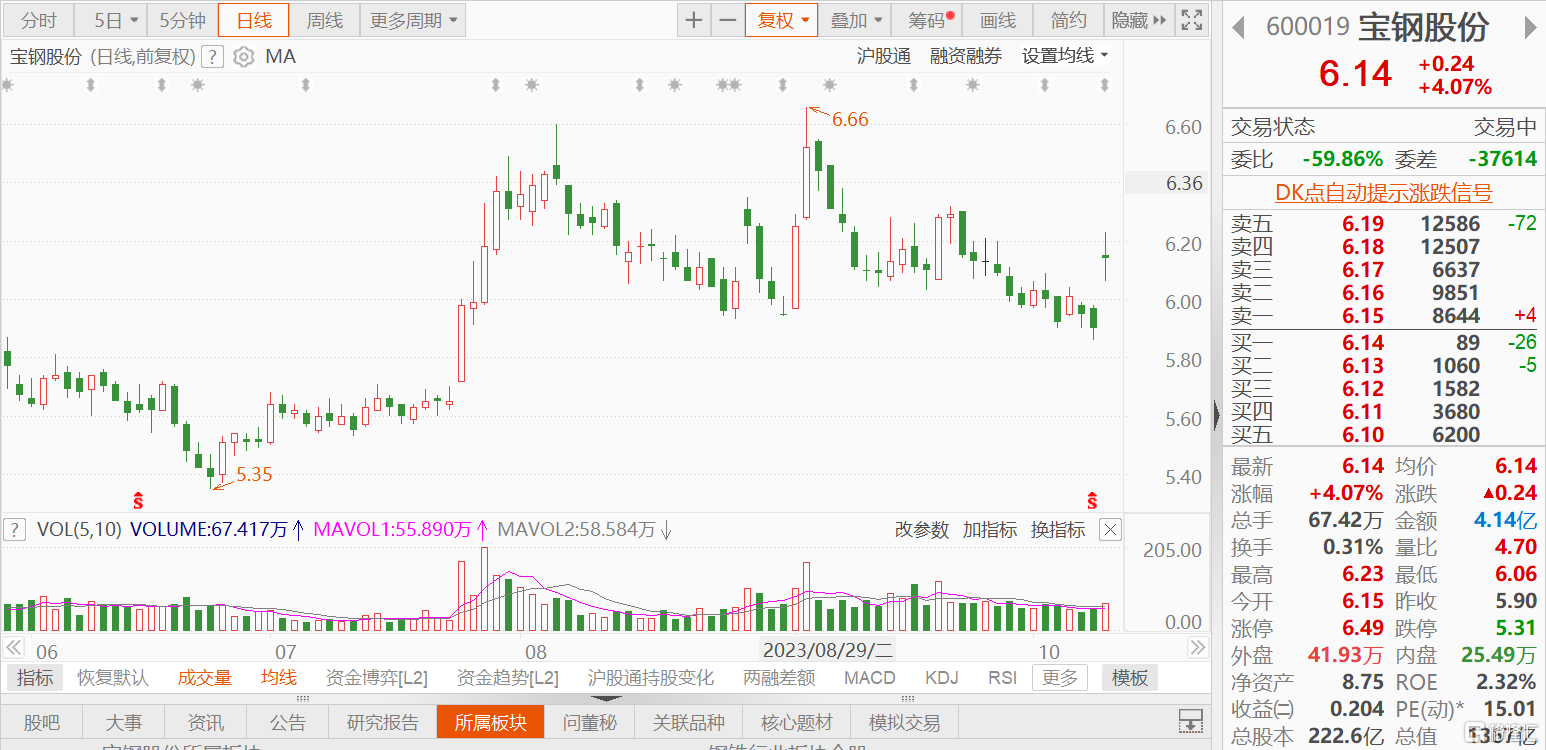Select KDJ indicator
The width and height of the screenshot is (1546, 750).
(941, 678)
